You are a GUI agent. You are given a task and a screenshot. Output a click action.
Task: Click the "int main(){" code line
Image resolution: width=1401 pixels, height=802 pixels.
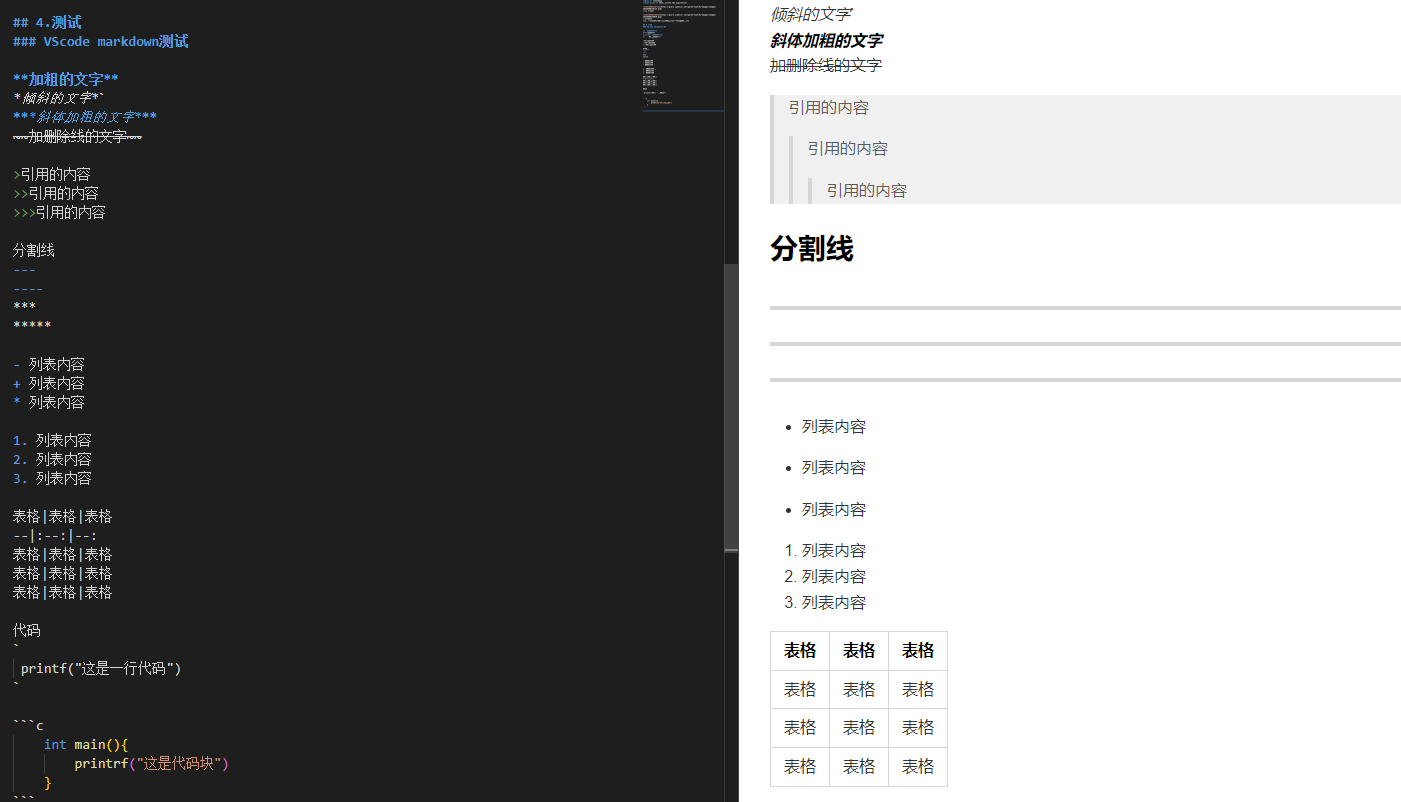(86, 744)
